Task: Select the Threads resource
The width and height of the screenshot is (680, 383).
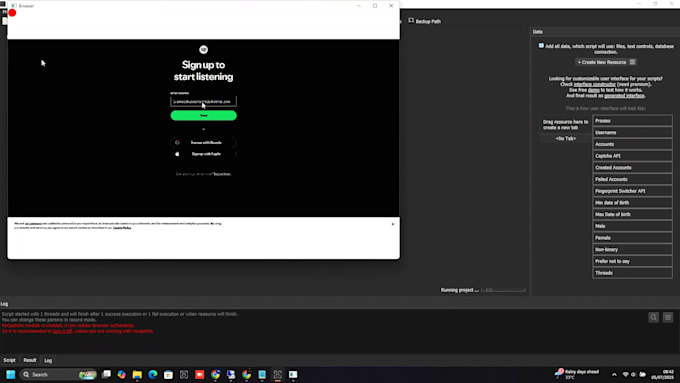Action: click(632, 273)
